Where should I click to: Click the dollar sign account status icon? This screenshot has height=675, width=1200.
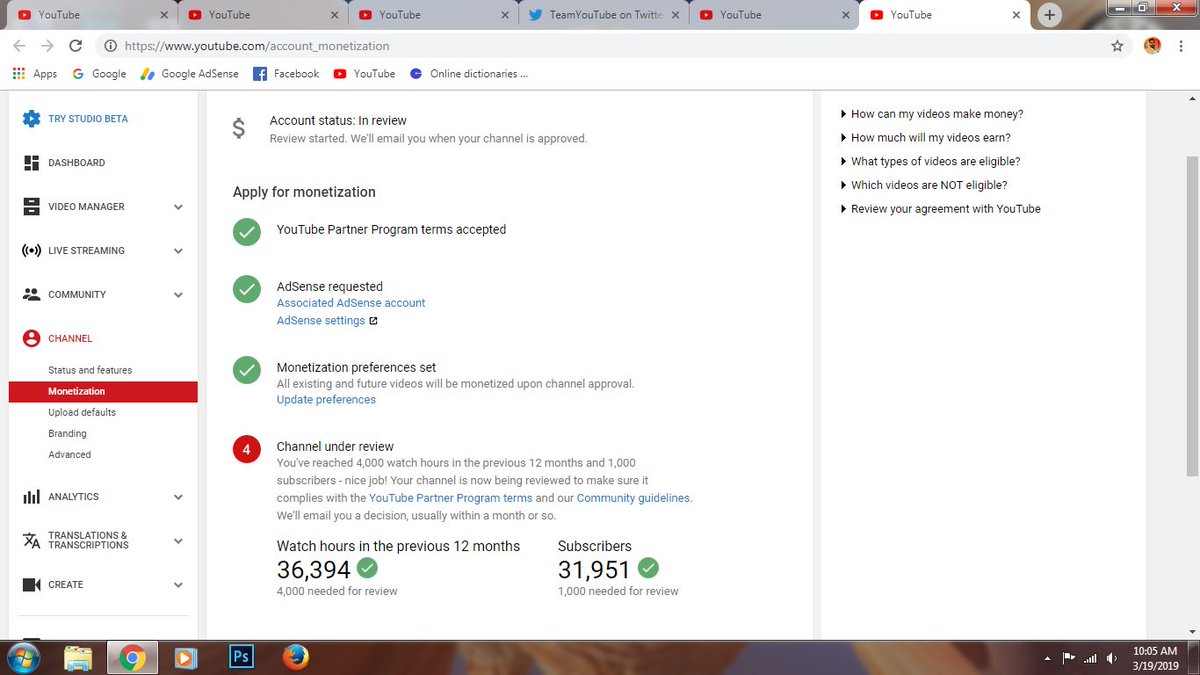coord(238,128)
